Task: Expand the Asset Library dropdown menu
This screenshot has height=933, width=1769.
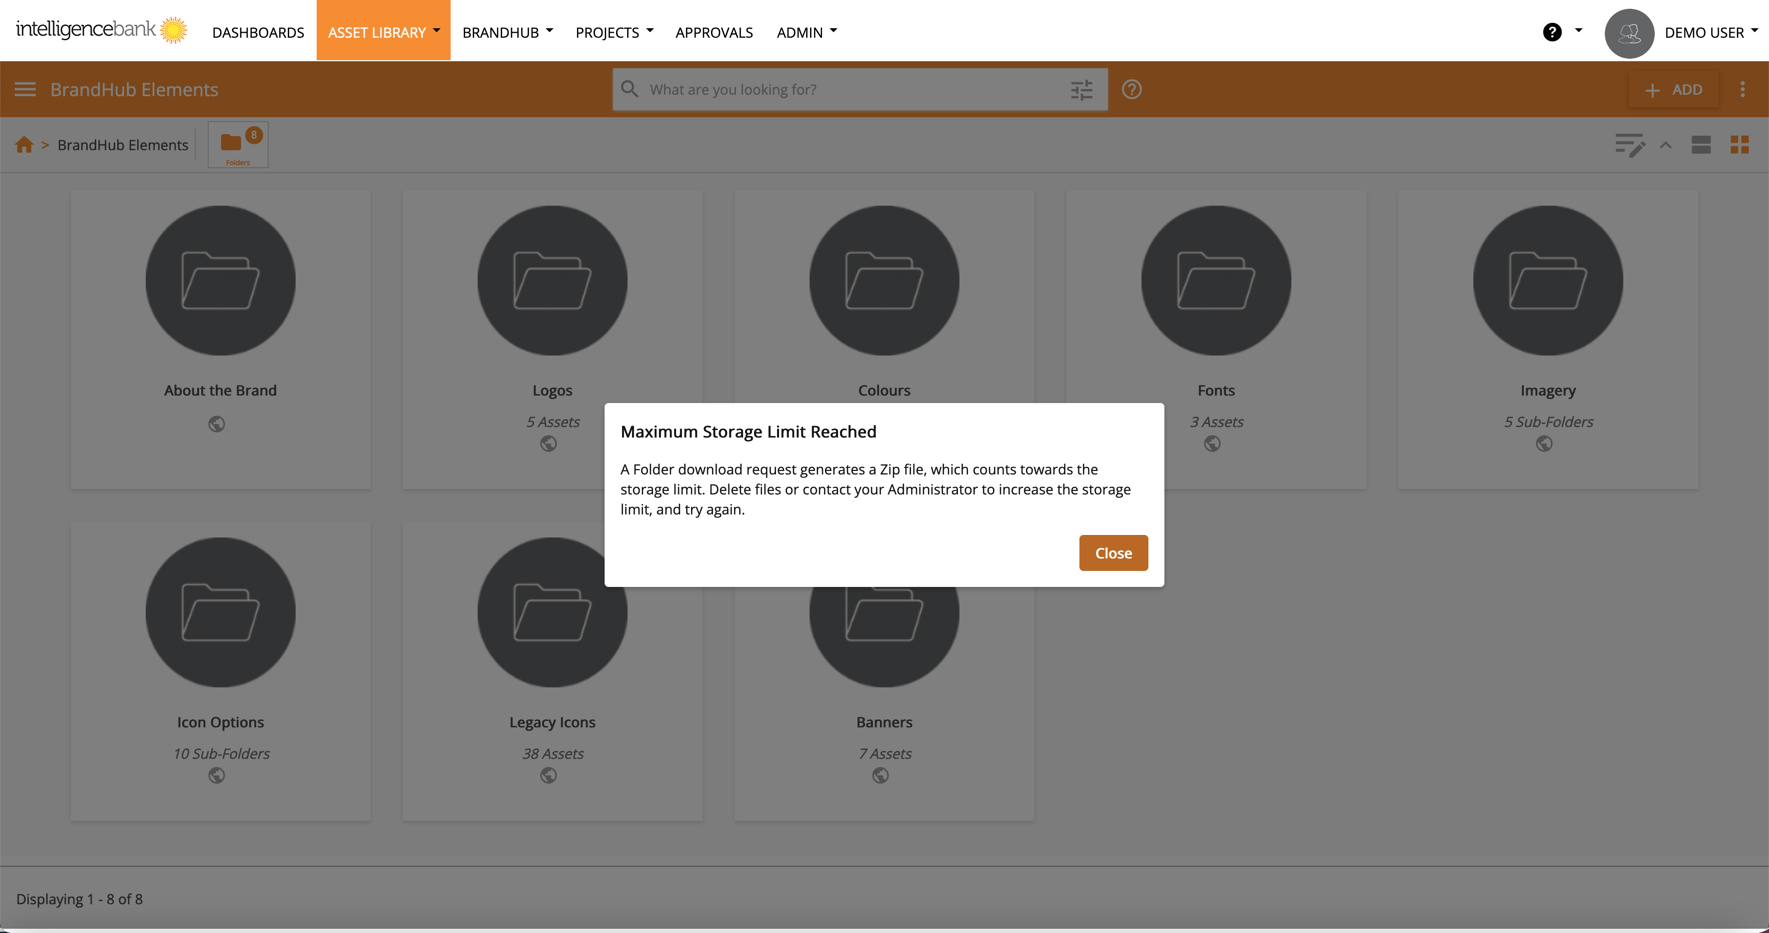Action: 383,32
